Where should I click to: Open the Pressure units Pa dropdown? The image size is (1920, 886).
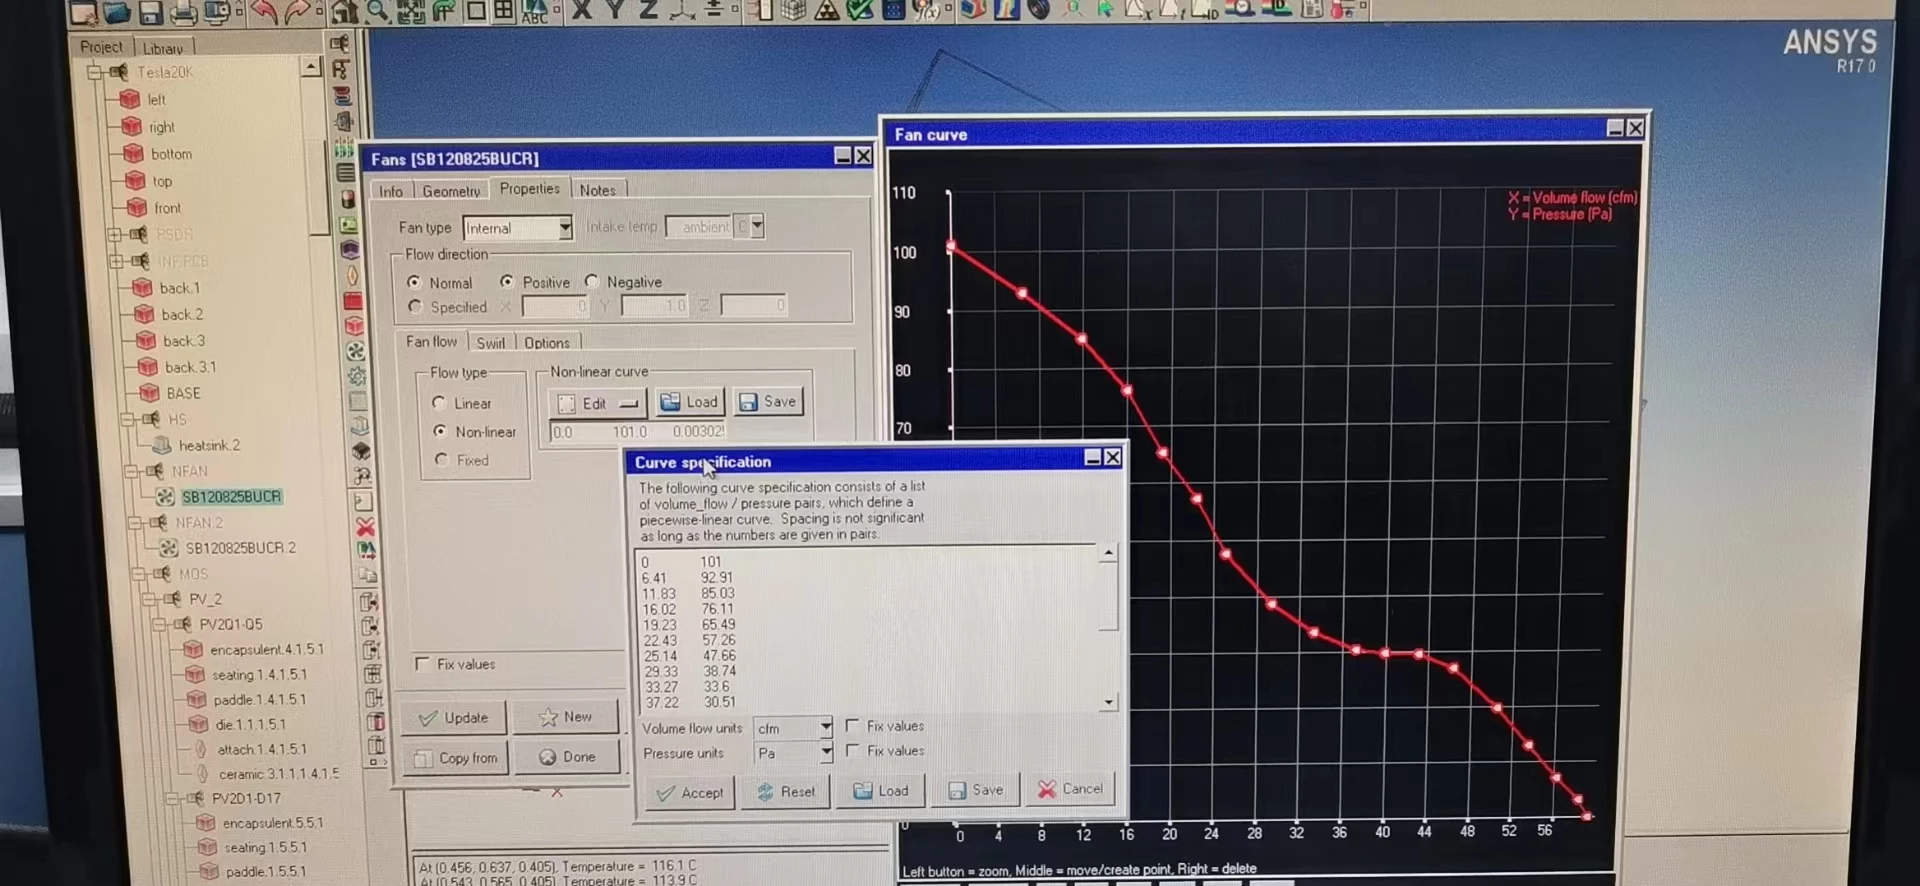click(x=826, y=752)
